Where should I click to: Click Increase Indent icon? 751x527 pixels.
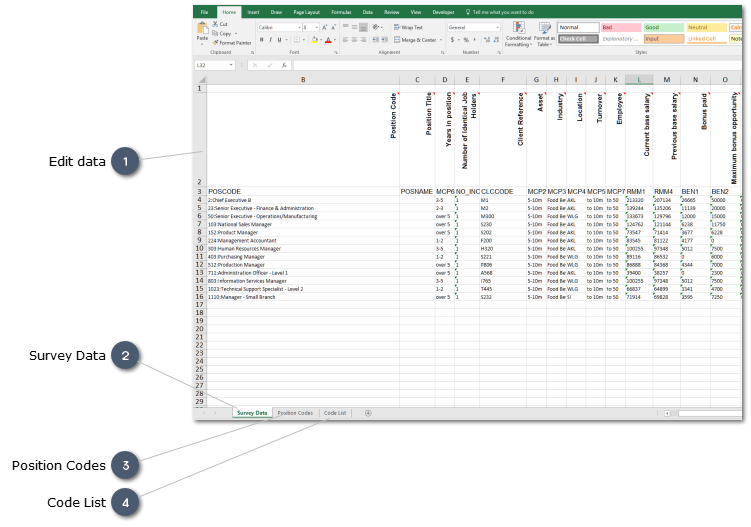(384, 40)
